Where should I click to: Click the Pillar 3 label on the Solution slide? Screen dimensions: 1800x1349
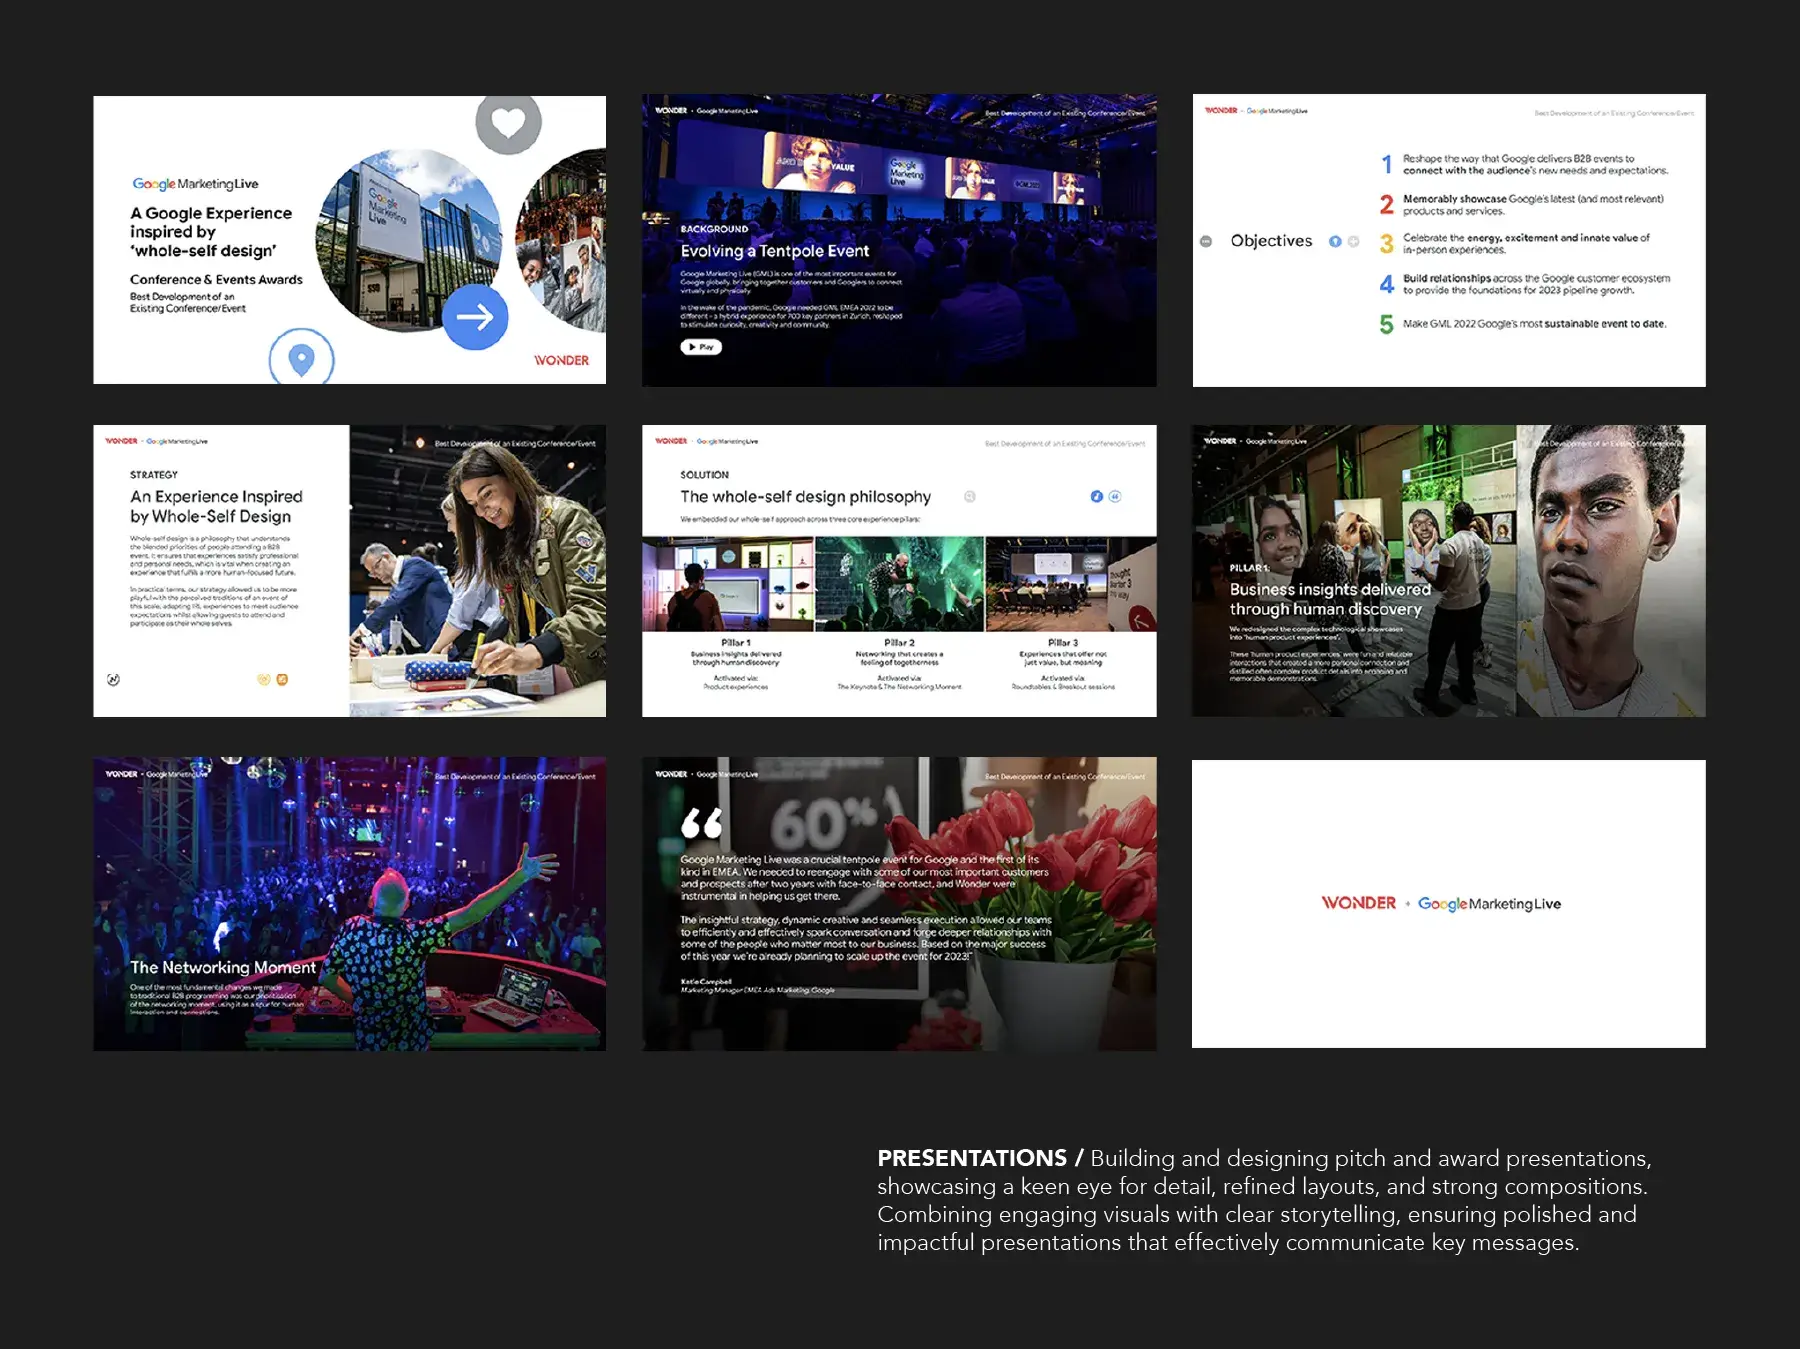pyautogui.click(x=1063, y=643)
